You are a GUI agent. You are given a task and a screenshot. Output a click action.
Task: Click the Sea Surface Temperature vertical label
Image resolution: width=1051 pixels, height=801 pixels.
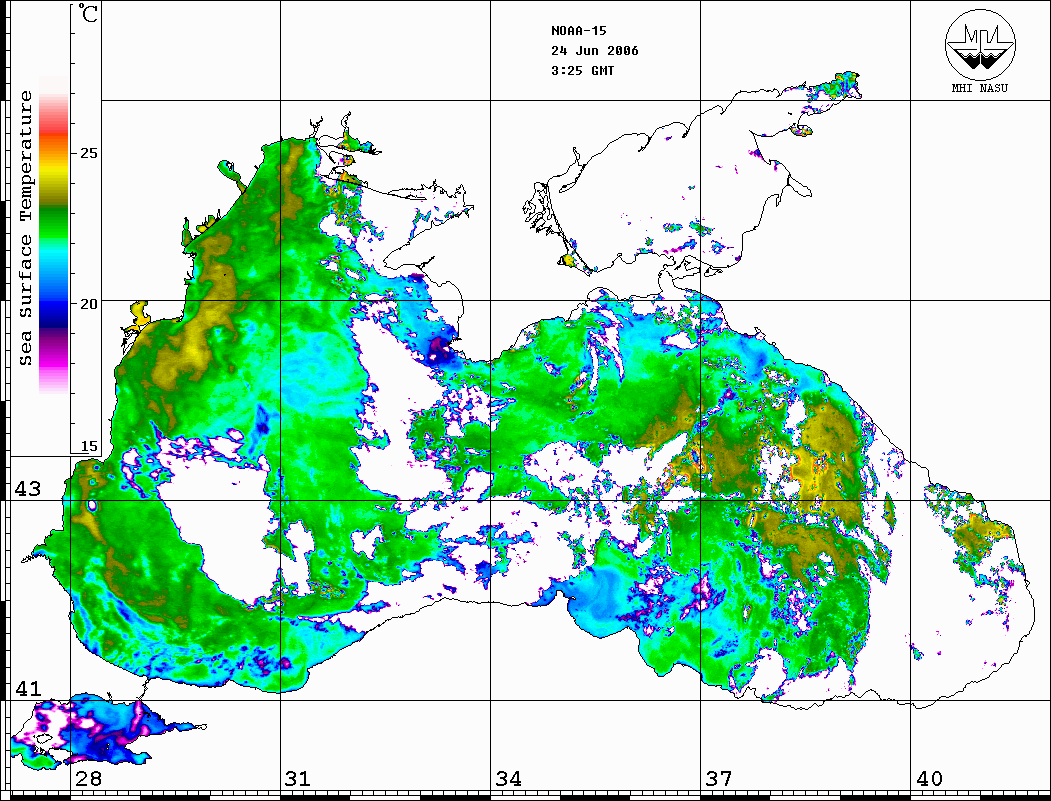point(25,228)
